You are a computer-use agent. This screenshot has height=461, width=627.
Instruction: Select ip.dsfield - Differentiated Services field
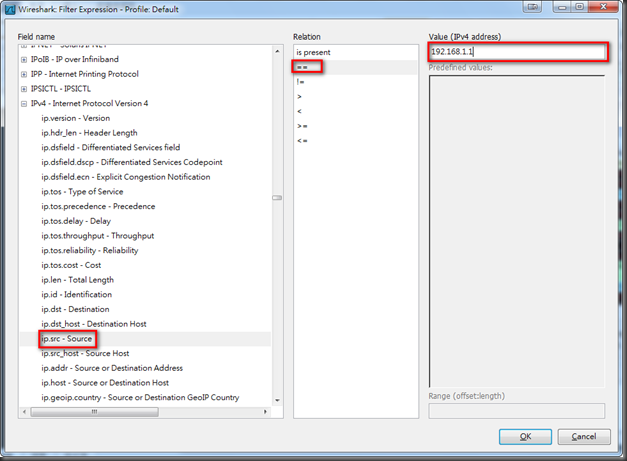coord(111,148)
